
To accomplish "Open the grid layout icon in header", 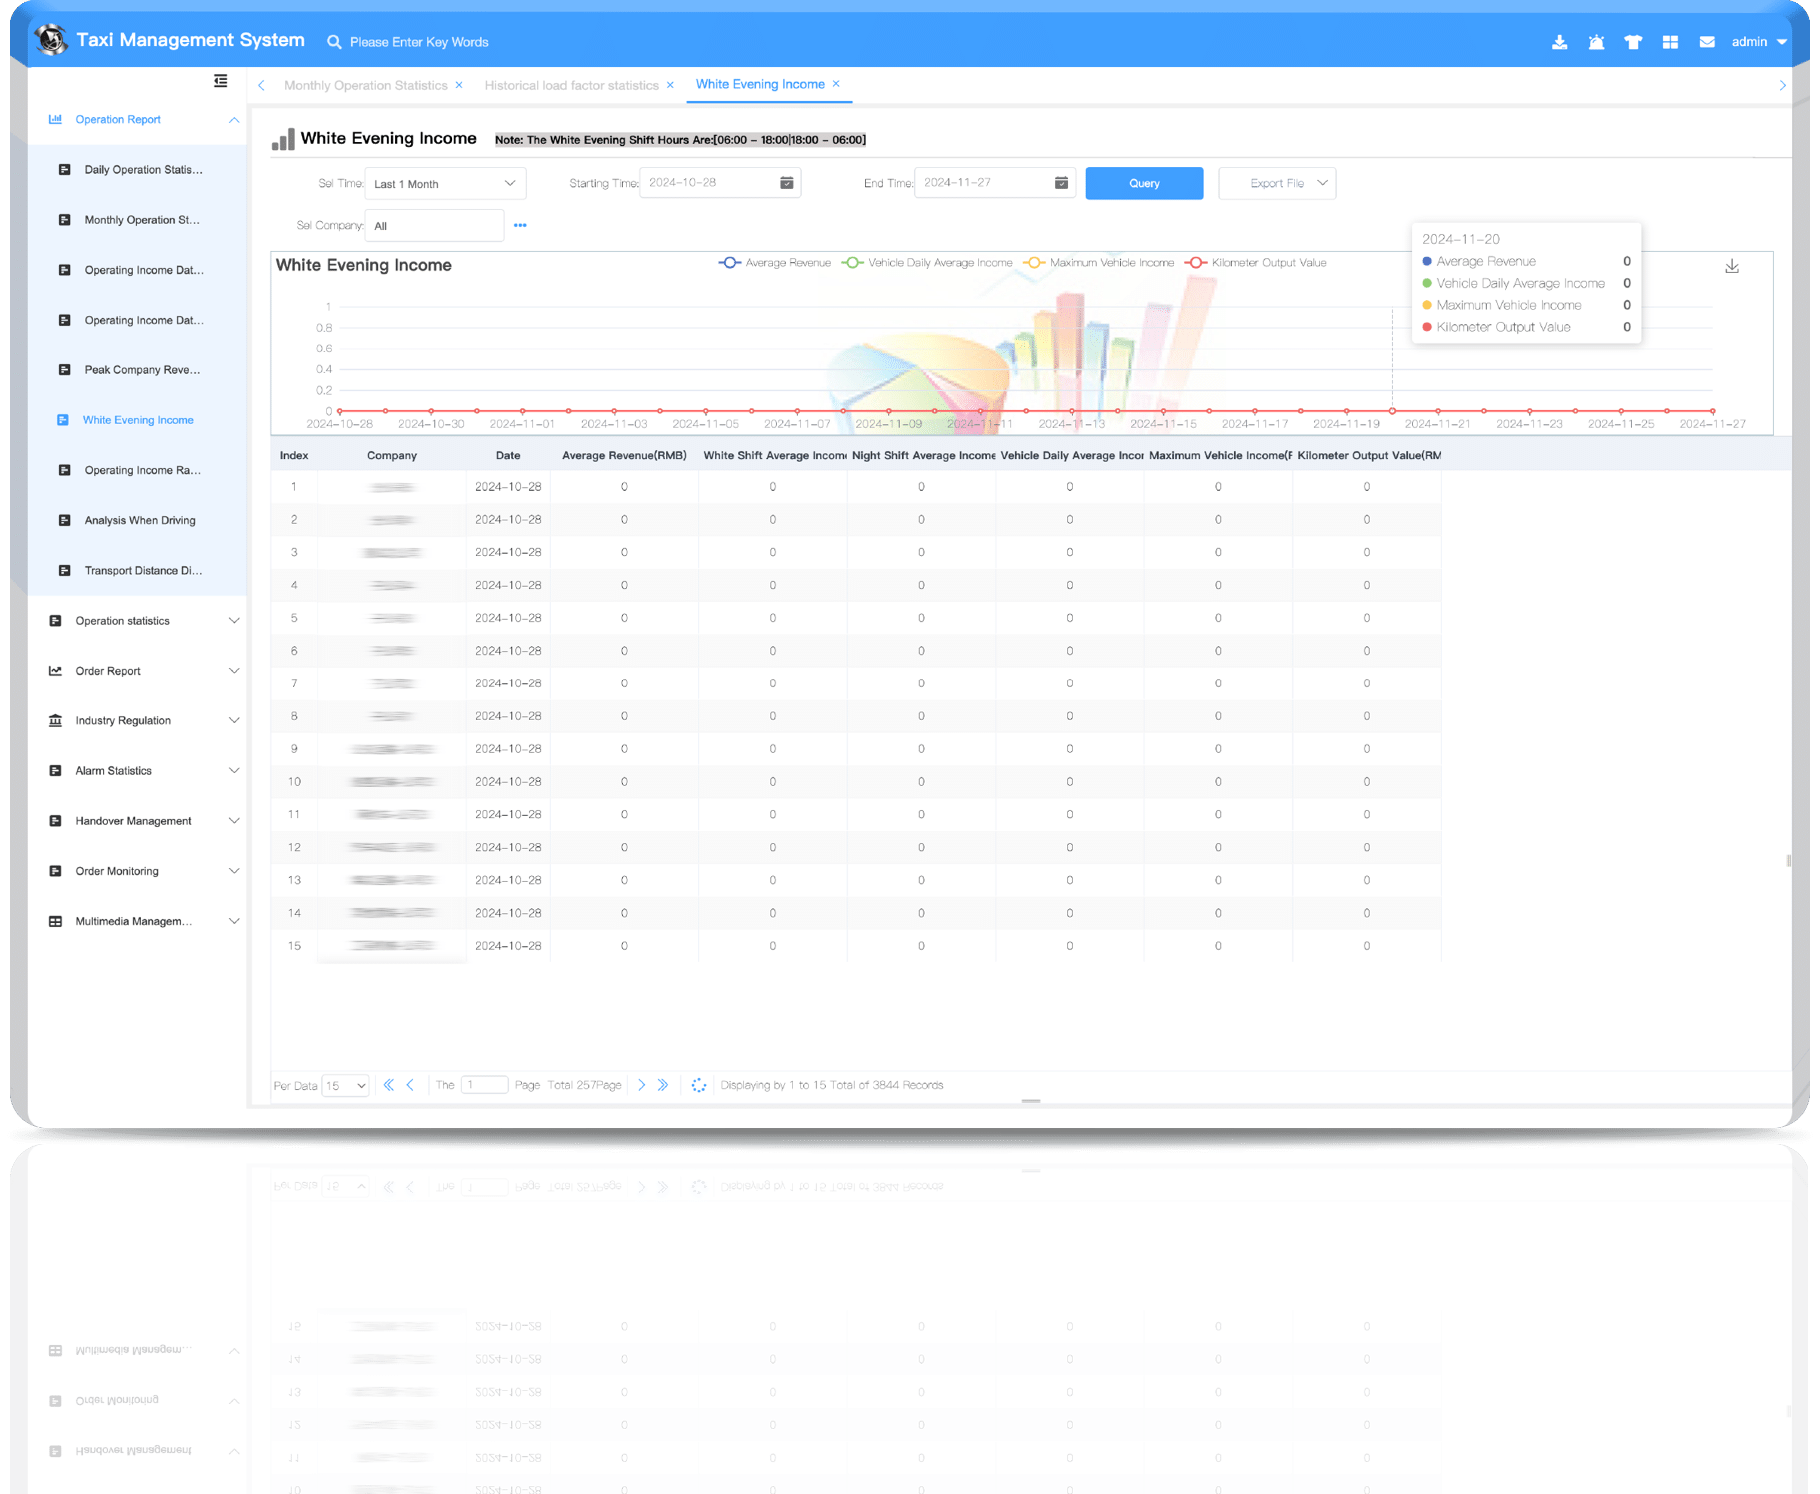I will 1670,42.
